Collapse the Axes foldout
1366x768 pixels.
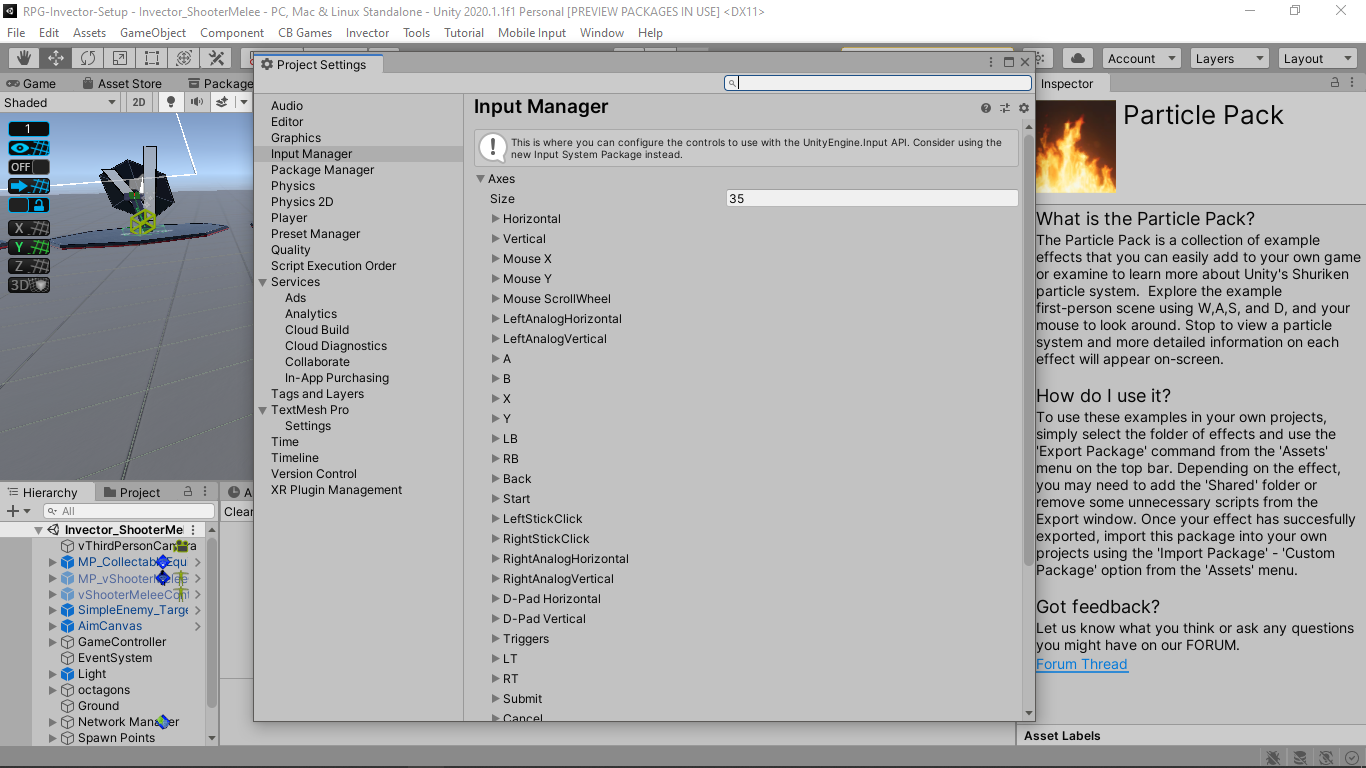pos(481,179)
